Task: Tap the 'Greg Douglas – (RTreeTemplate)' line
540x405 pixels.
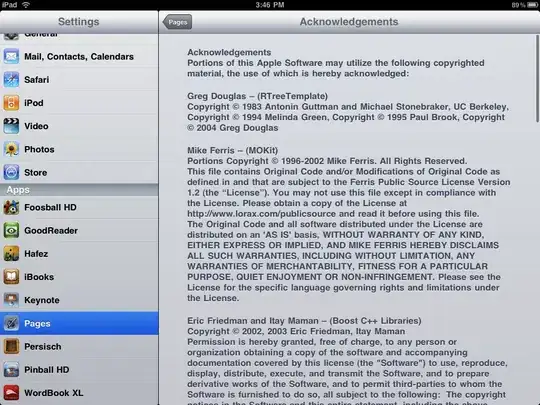Action: tap(258, 96)
